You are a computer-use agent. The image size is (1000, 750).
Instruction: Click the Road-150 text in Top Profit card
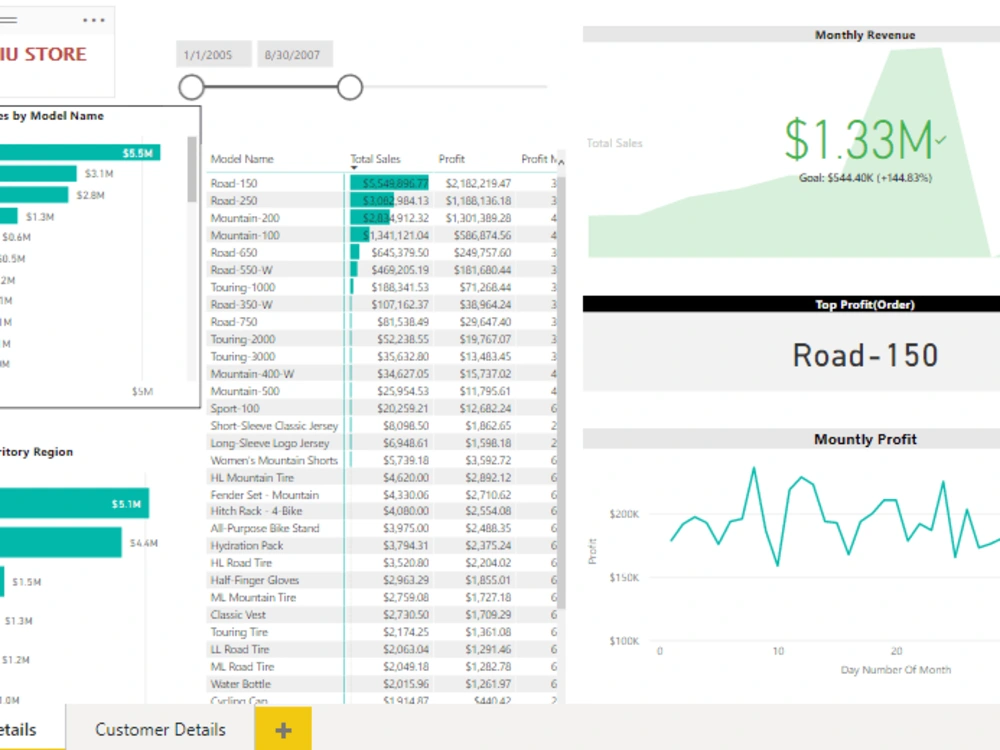(x=864, y=354)
